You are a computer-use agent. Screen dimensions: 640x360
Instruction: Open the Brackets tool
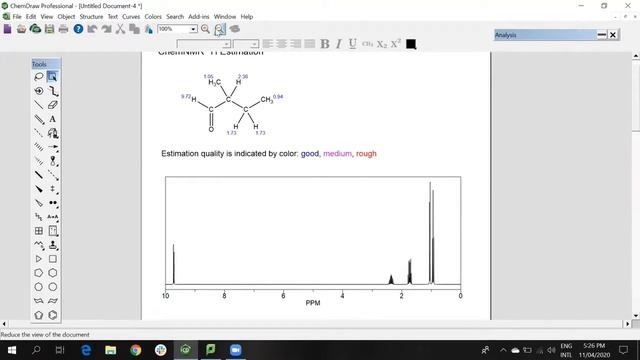point(53,189)
